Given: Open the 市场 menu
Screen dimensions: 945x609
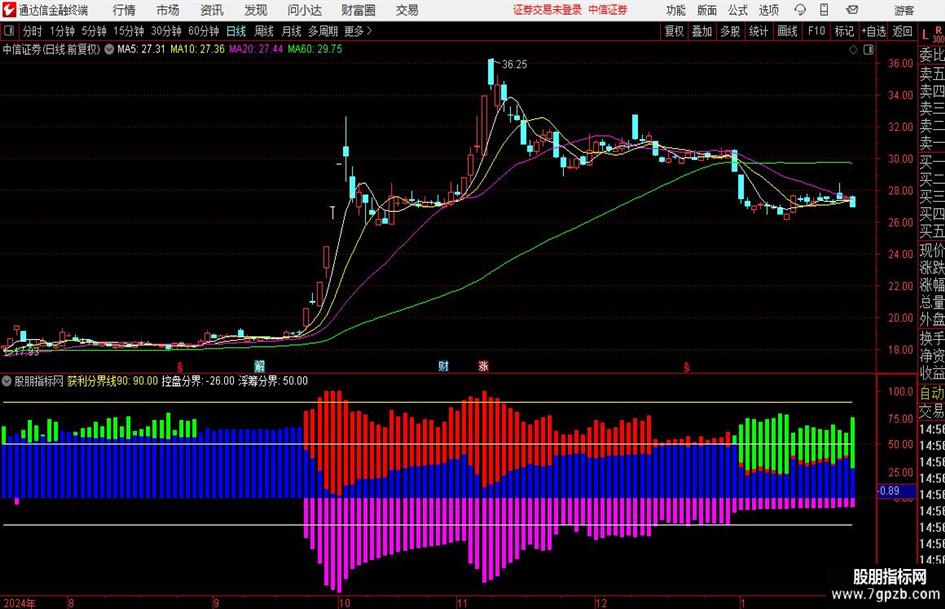Looking at the screenshot, I should 168,10.
